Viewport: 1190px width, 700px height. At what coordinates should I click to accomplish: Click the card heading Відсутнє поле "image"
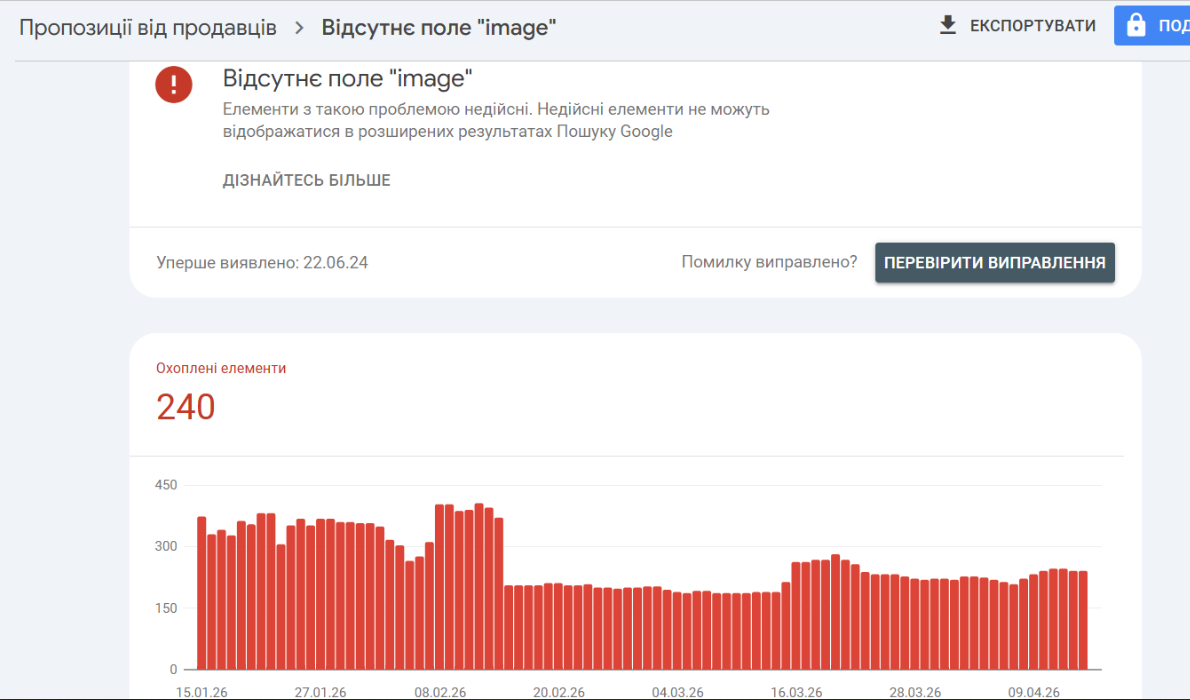pos(348,78)
